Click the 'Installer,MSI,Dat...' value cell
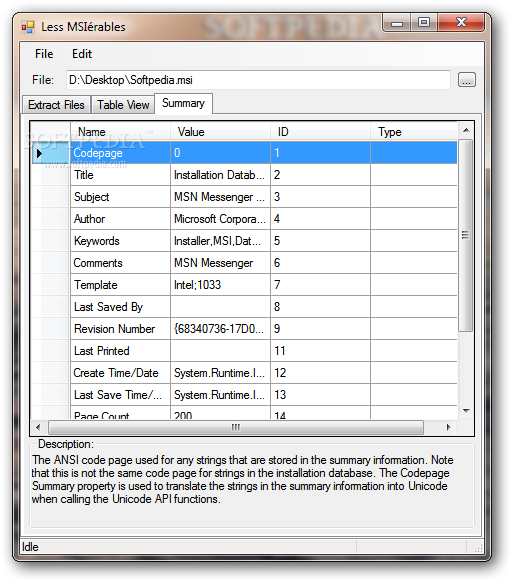Viewport: 512px width, 582px height. pos(221,241)
